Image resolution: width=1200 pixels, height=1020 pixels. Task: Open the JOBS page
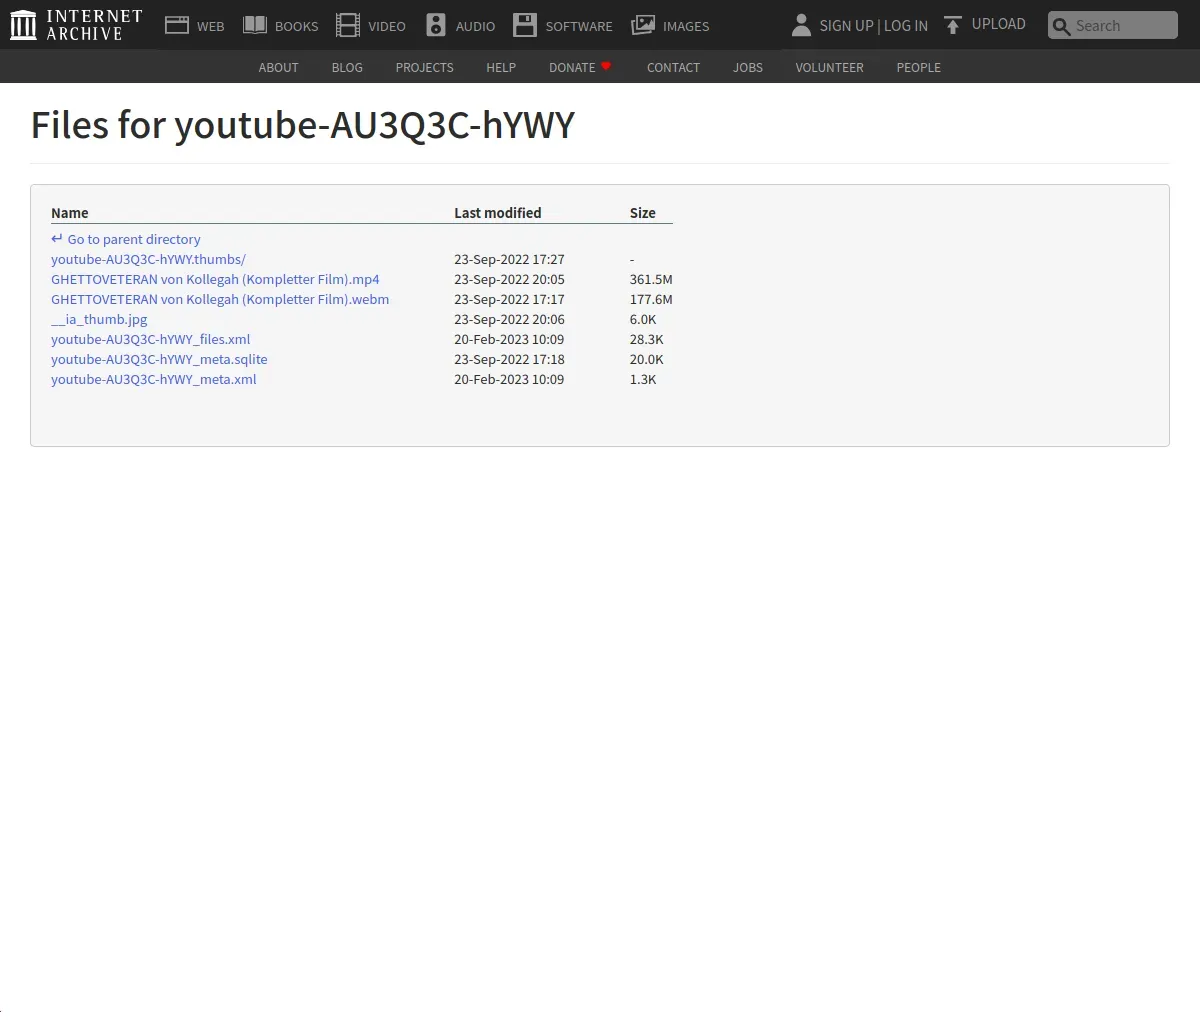[x=748, y=68]
